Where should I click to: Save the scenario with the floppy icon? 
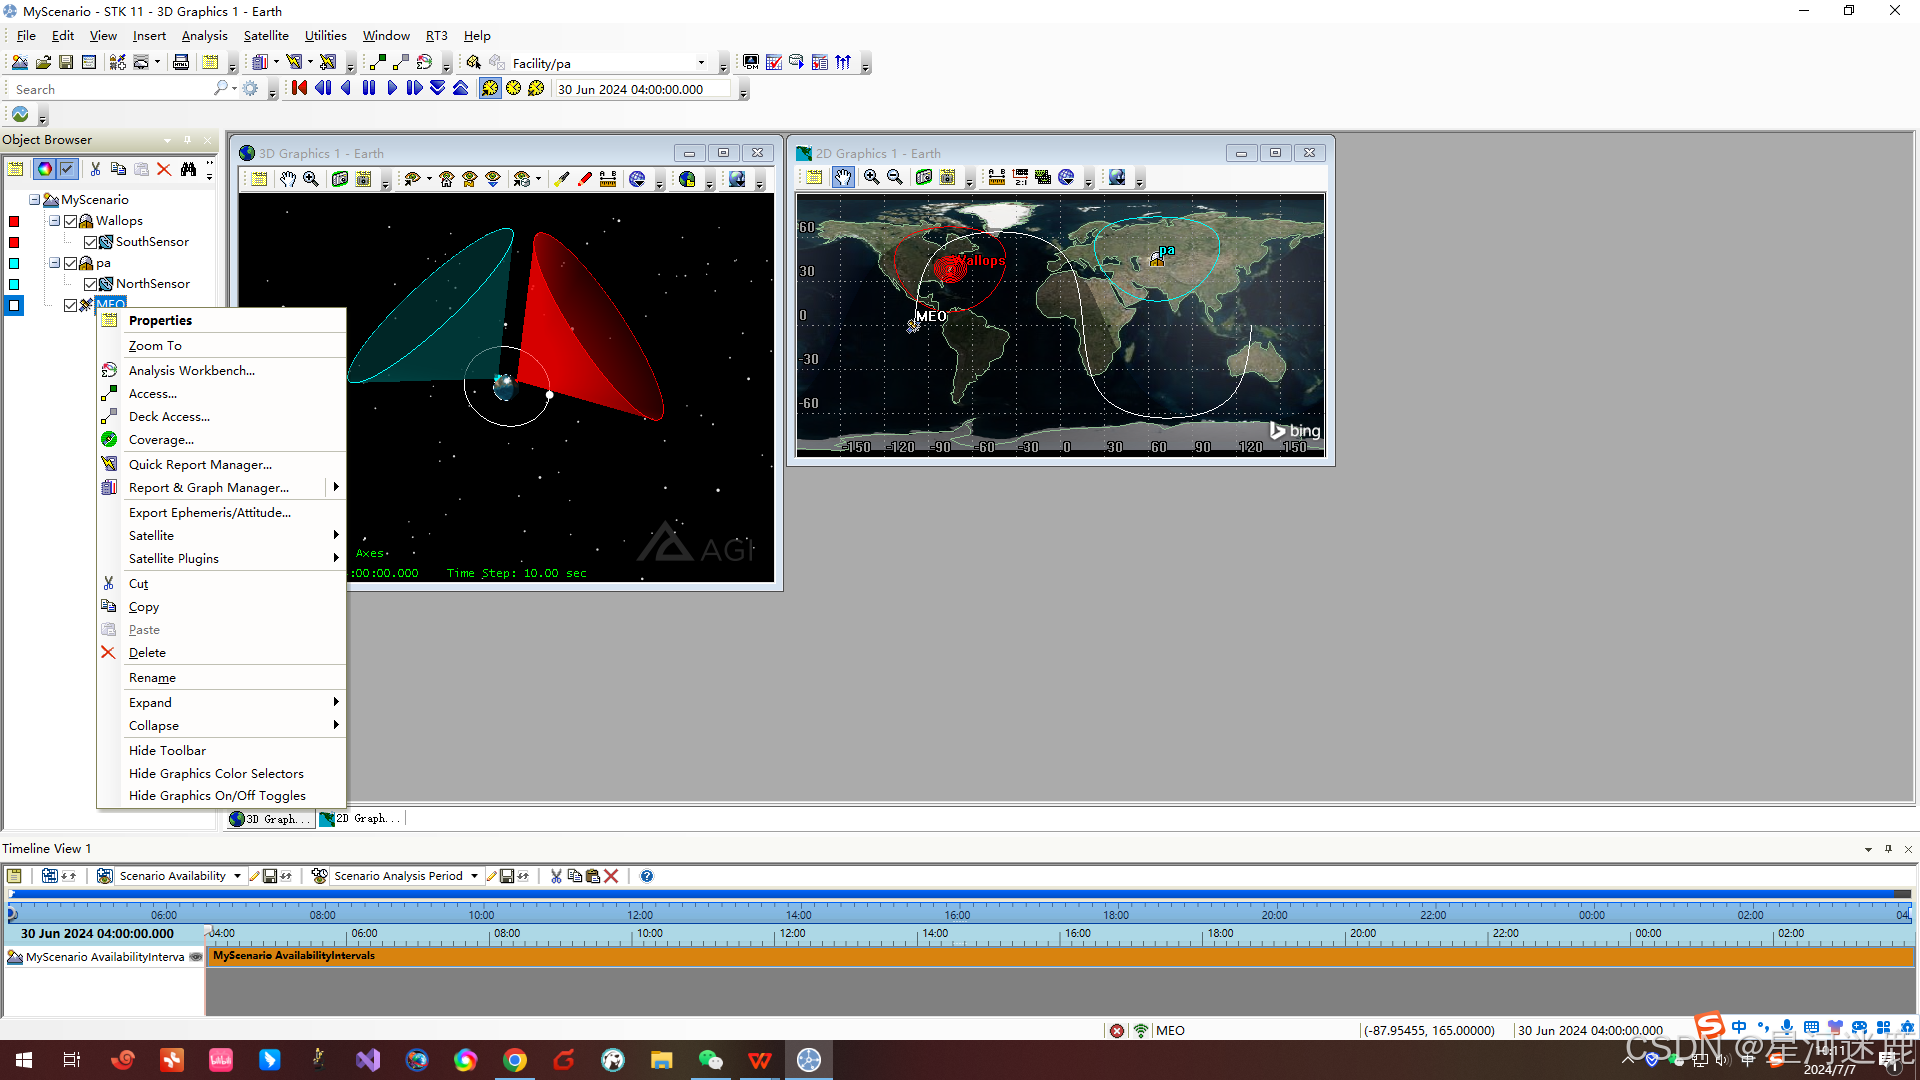[x=66, y=62]
